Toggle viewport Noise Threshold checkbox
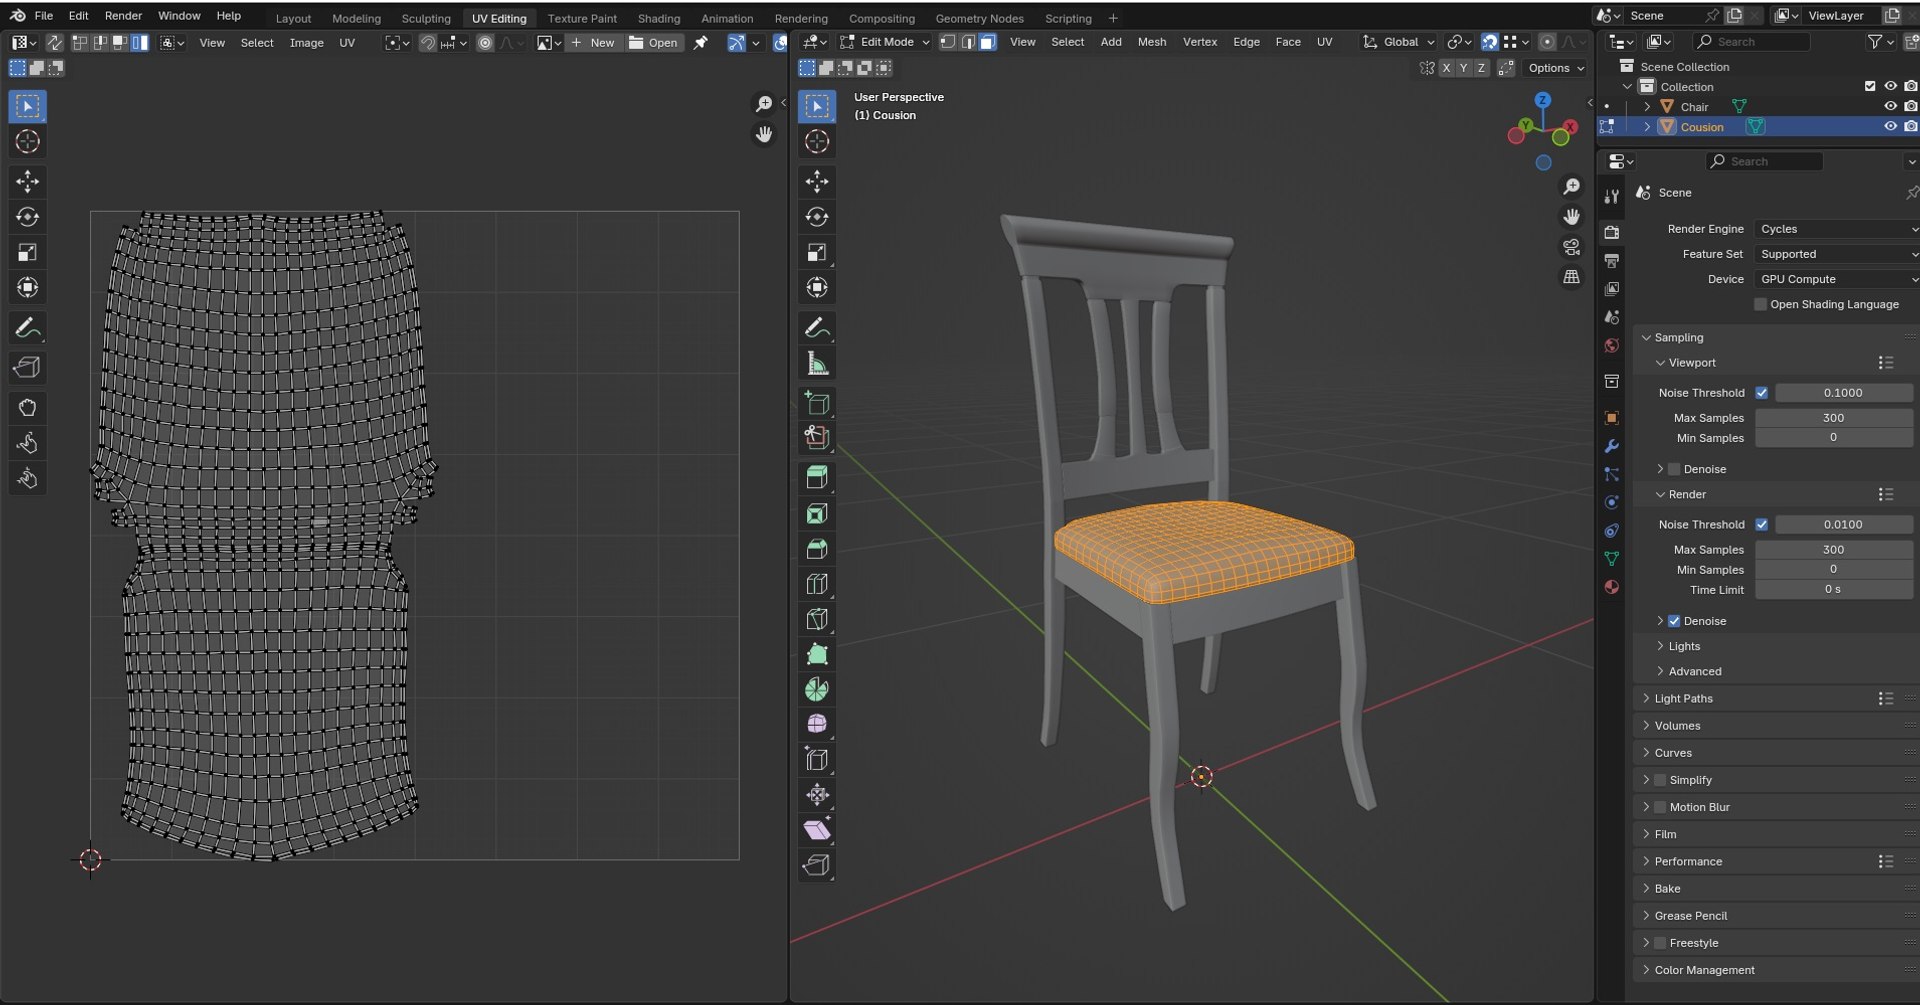This screenshot has height=1005, width=1920. (x=1762, y=393)
